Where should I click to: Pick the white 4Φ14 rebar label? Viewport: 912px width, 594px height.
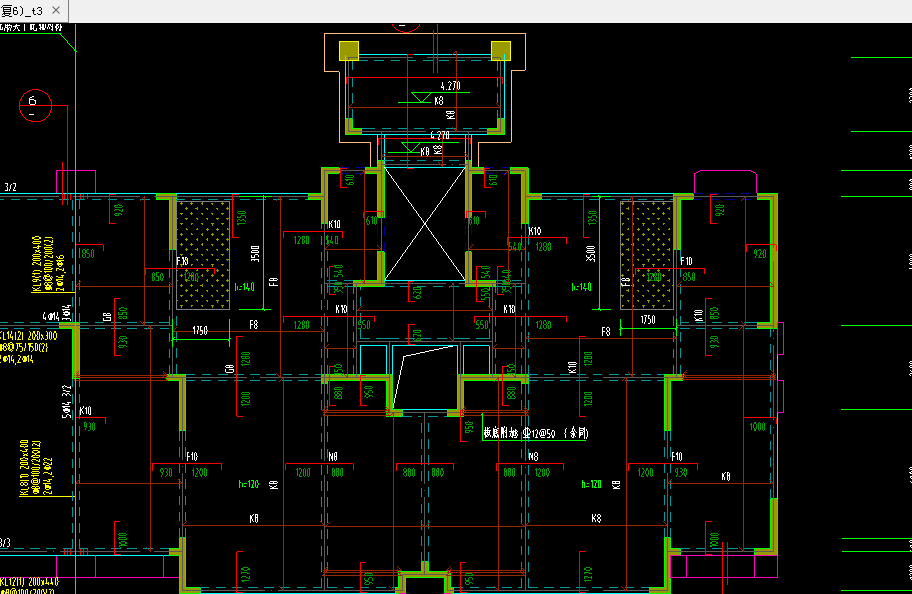click(x=51, y=316)
